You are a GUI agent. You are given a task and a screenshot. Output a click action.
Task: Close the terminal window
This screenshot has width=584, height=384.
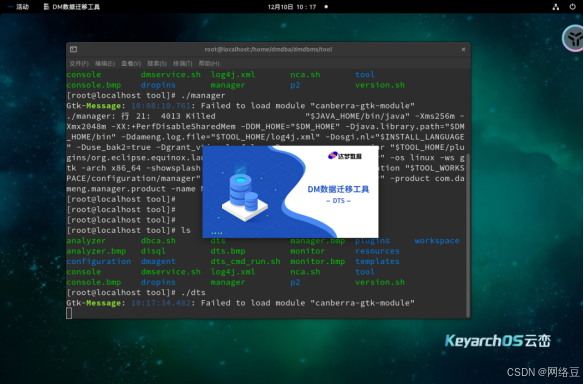click(463, 49)
